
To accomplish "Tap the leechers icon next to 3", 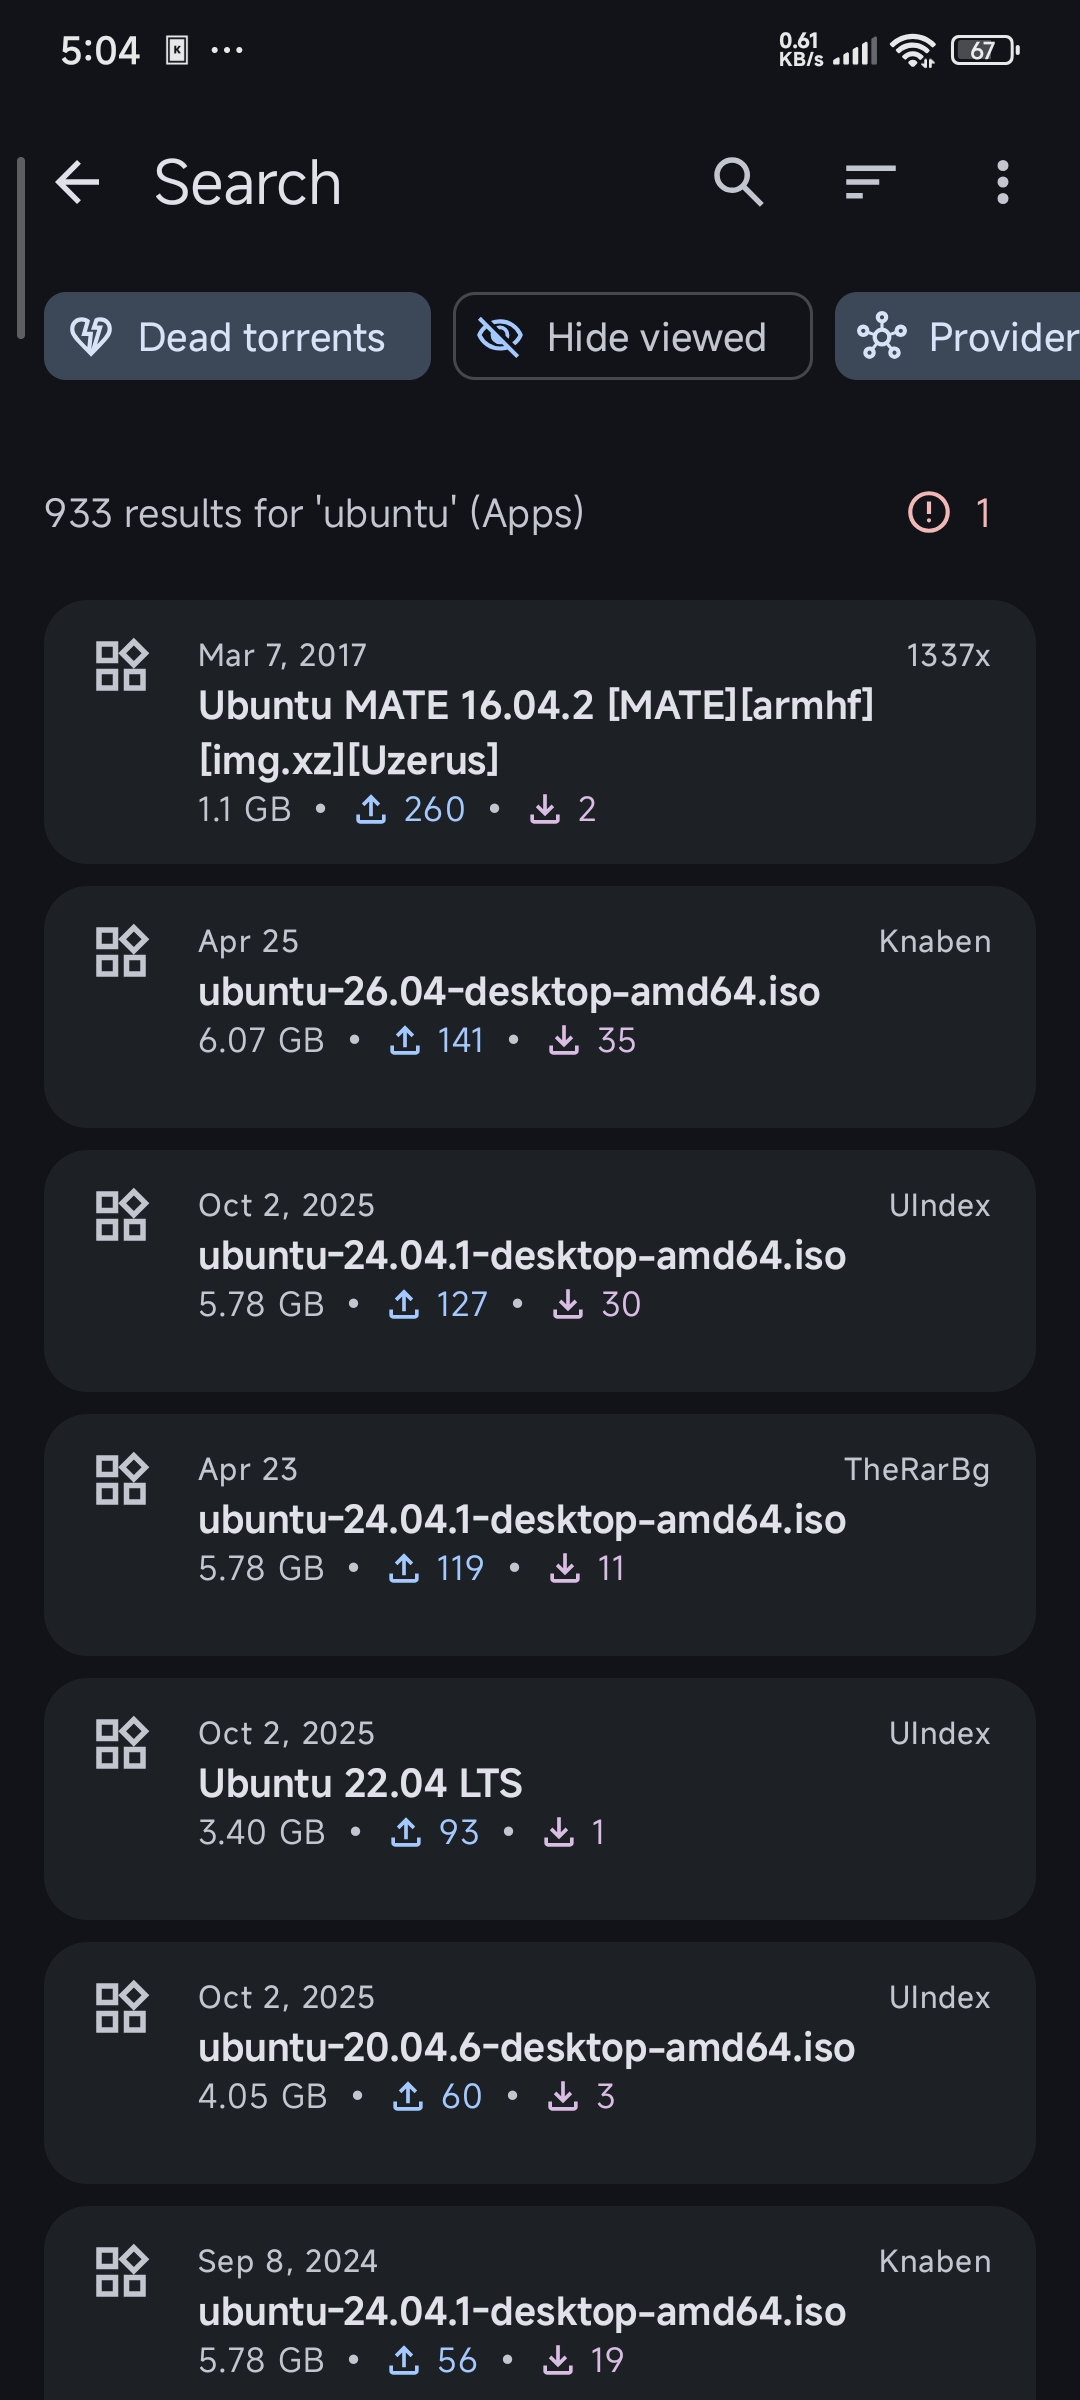I will point(563,2096).
